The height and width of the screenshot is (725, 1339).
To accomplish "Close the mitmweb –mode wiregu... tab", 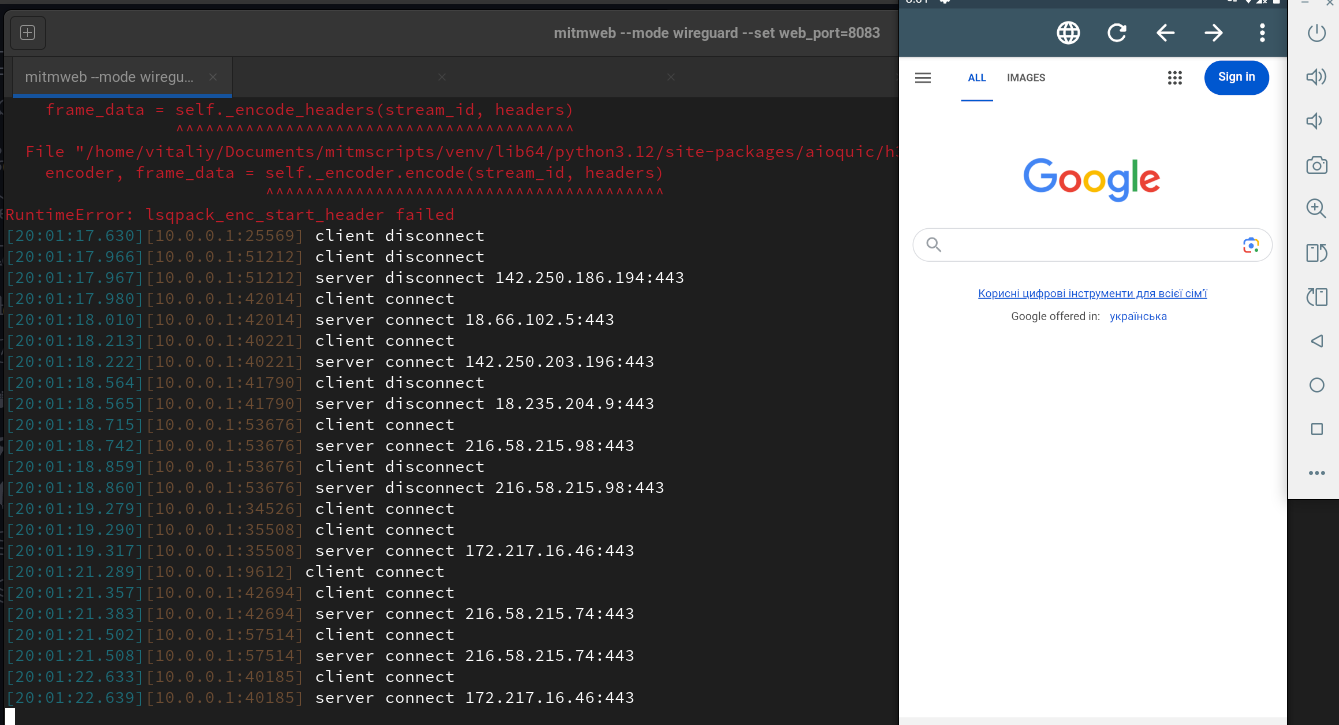I will point(213,77).
